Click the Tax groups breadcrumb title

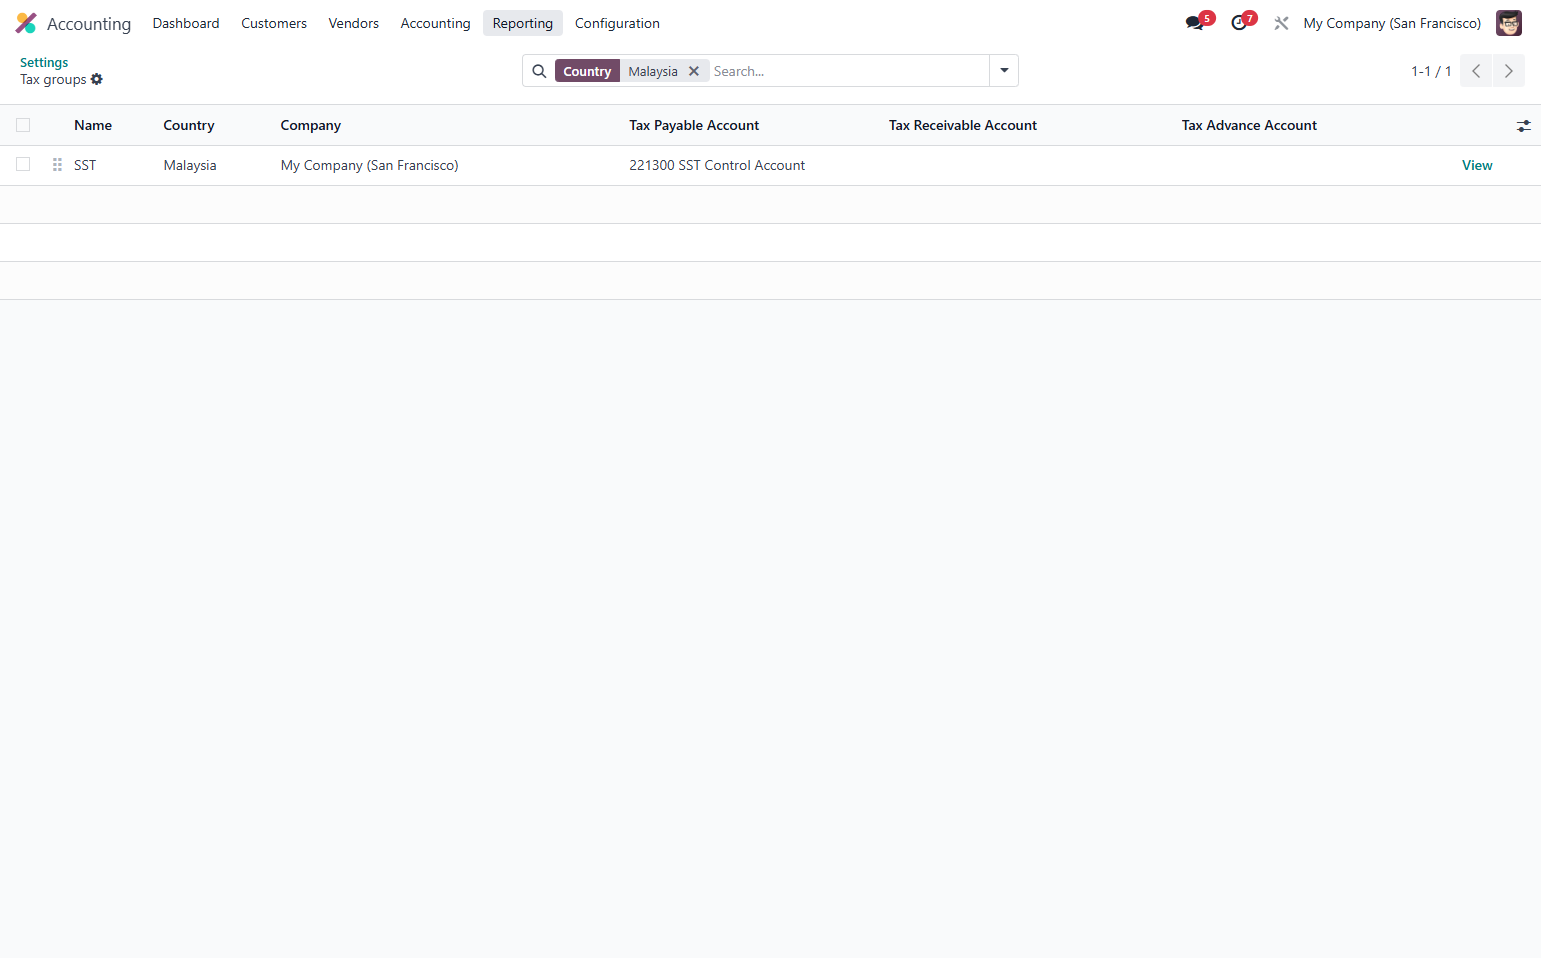(x=53, y=79)
